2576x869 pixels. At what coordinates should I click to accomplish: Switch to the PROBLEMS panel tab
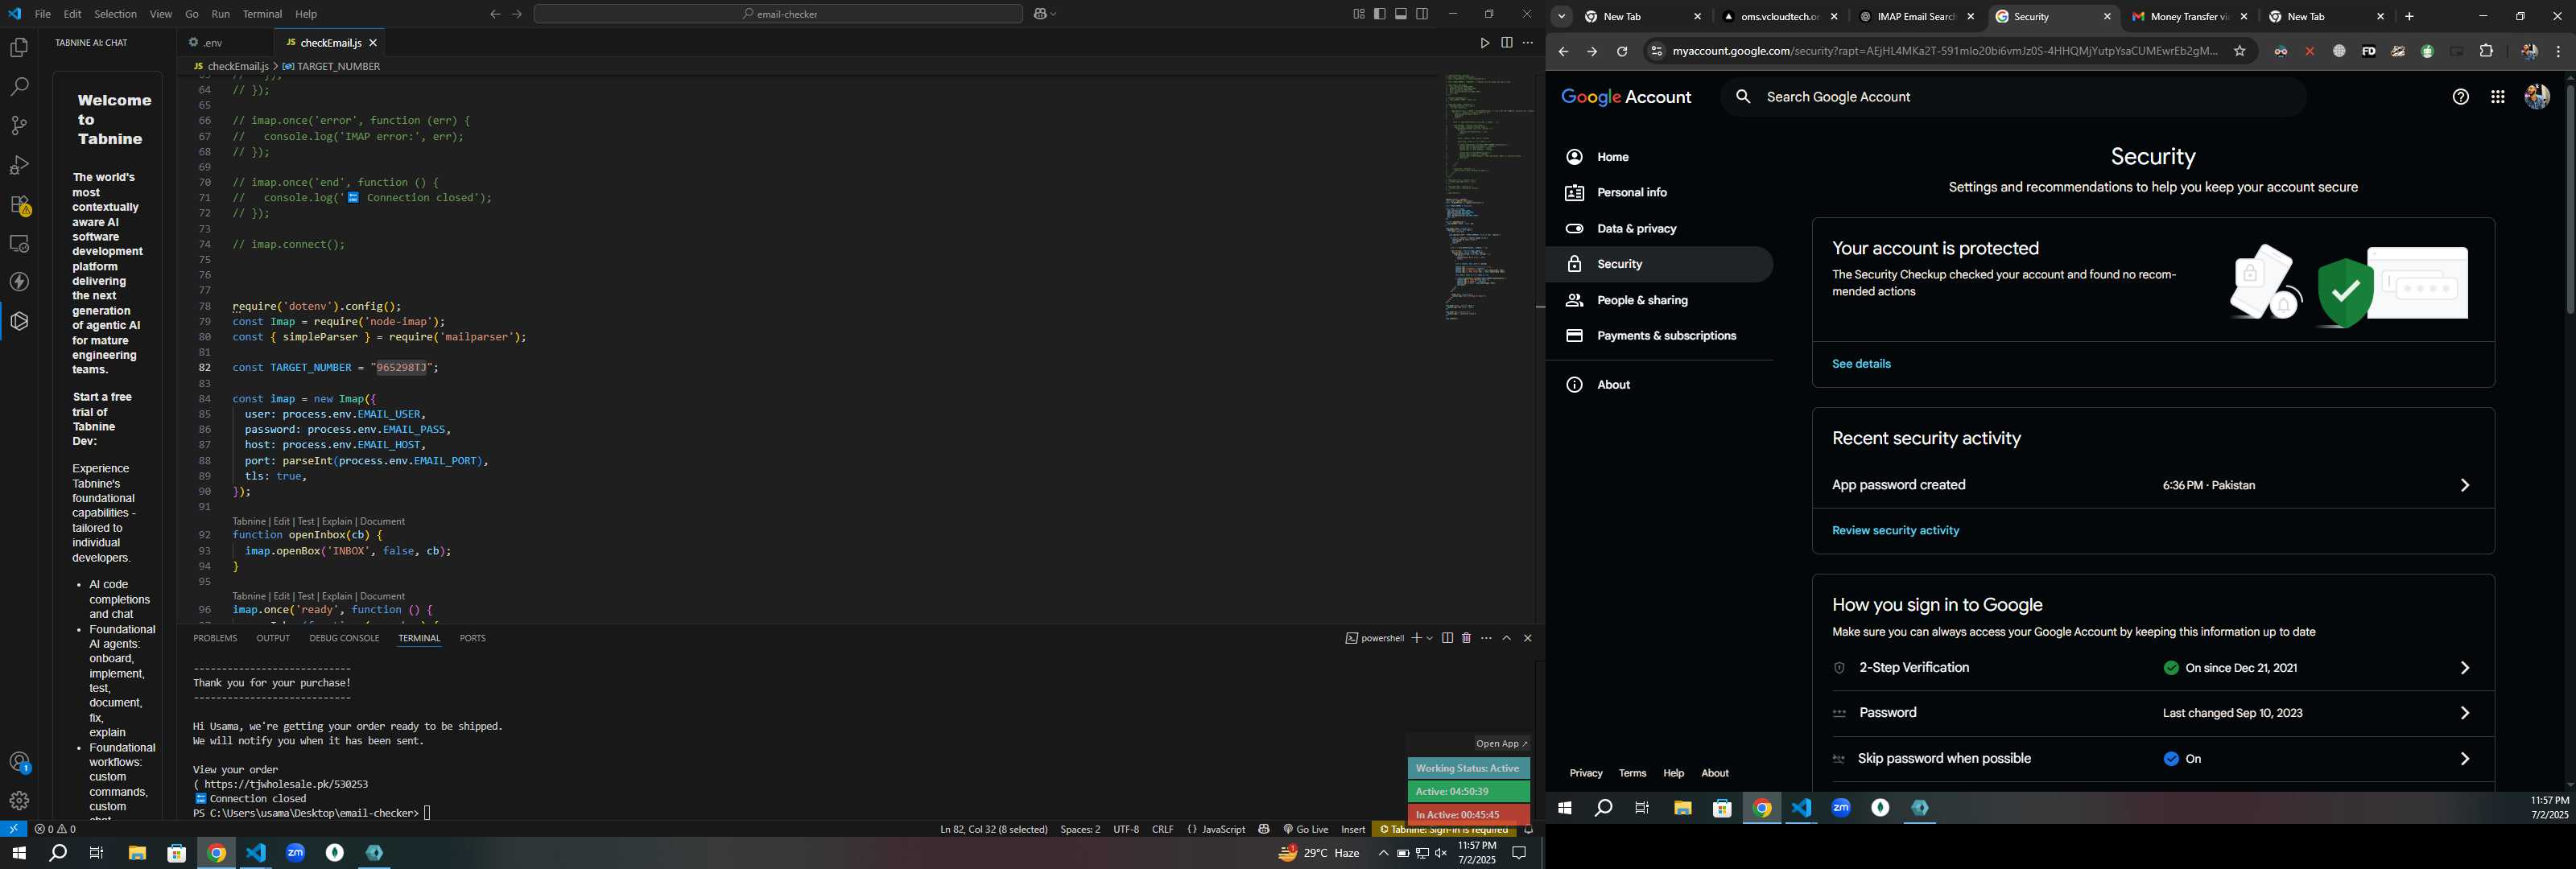[215, 638]
